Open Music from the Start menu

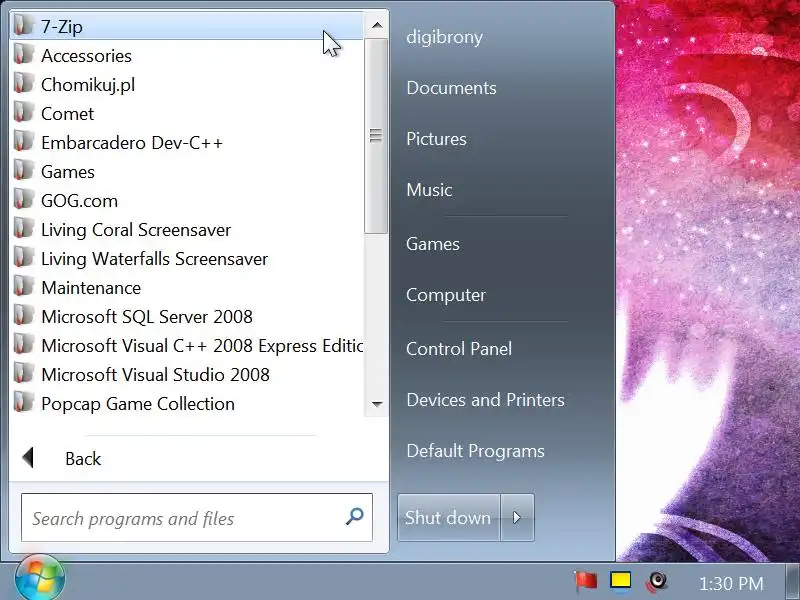click(429, 190)
